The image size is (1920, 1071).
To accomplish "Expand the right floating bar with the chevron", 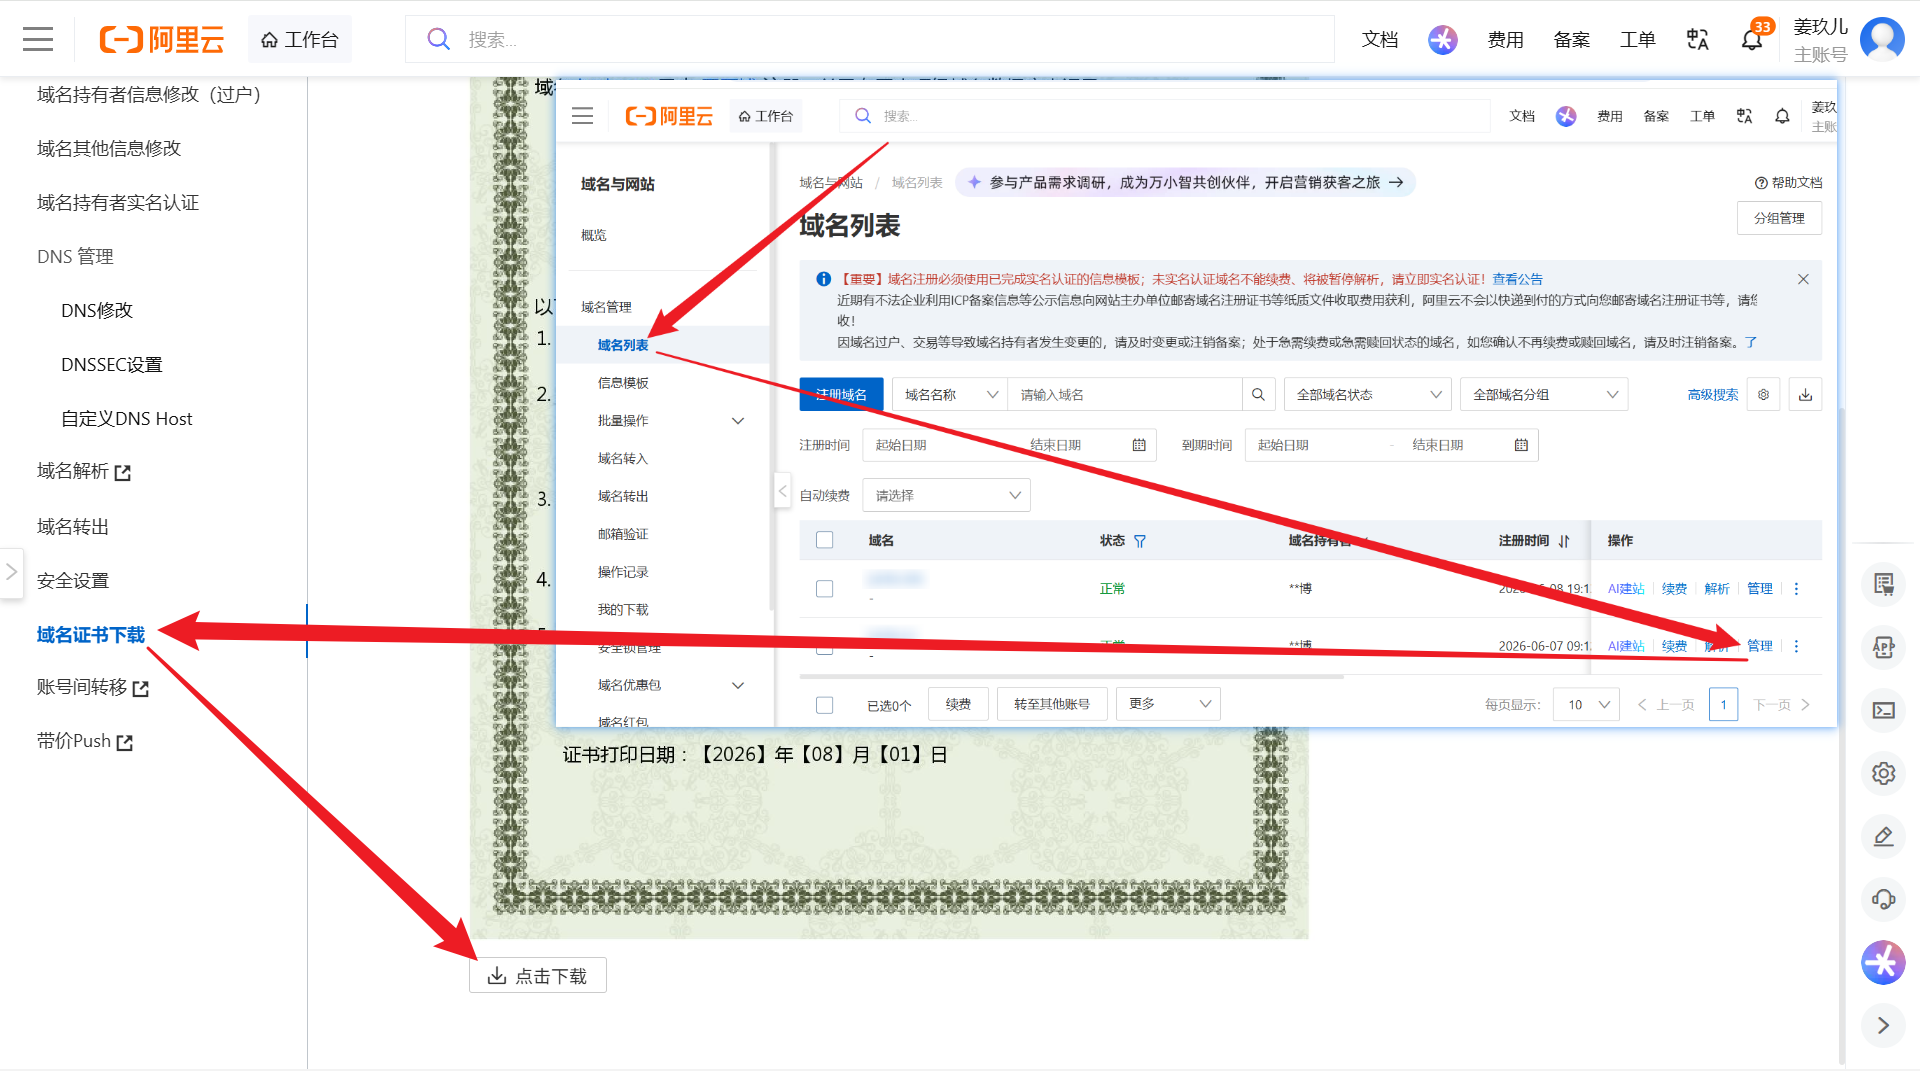I will (x=1884, y=1025).
